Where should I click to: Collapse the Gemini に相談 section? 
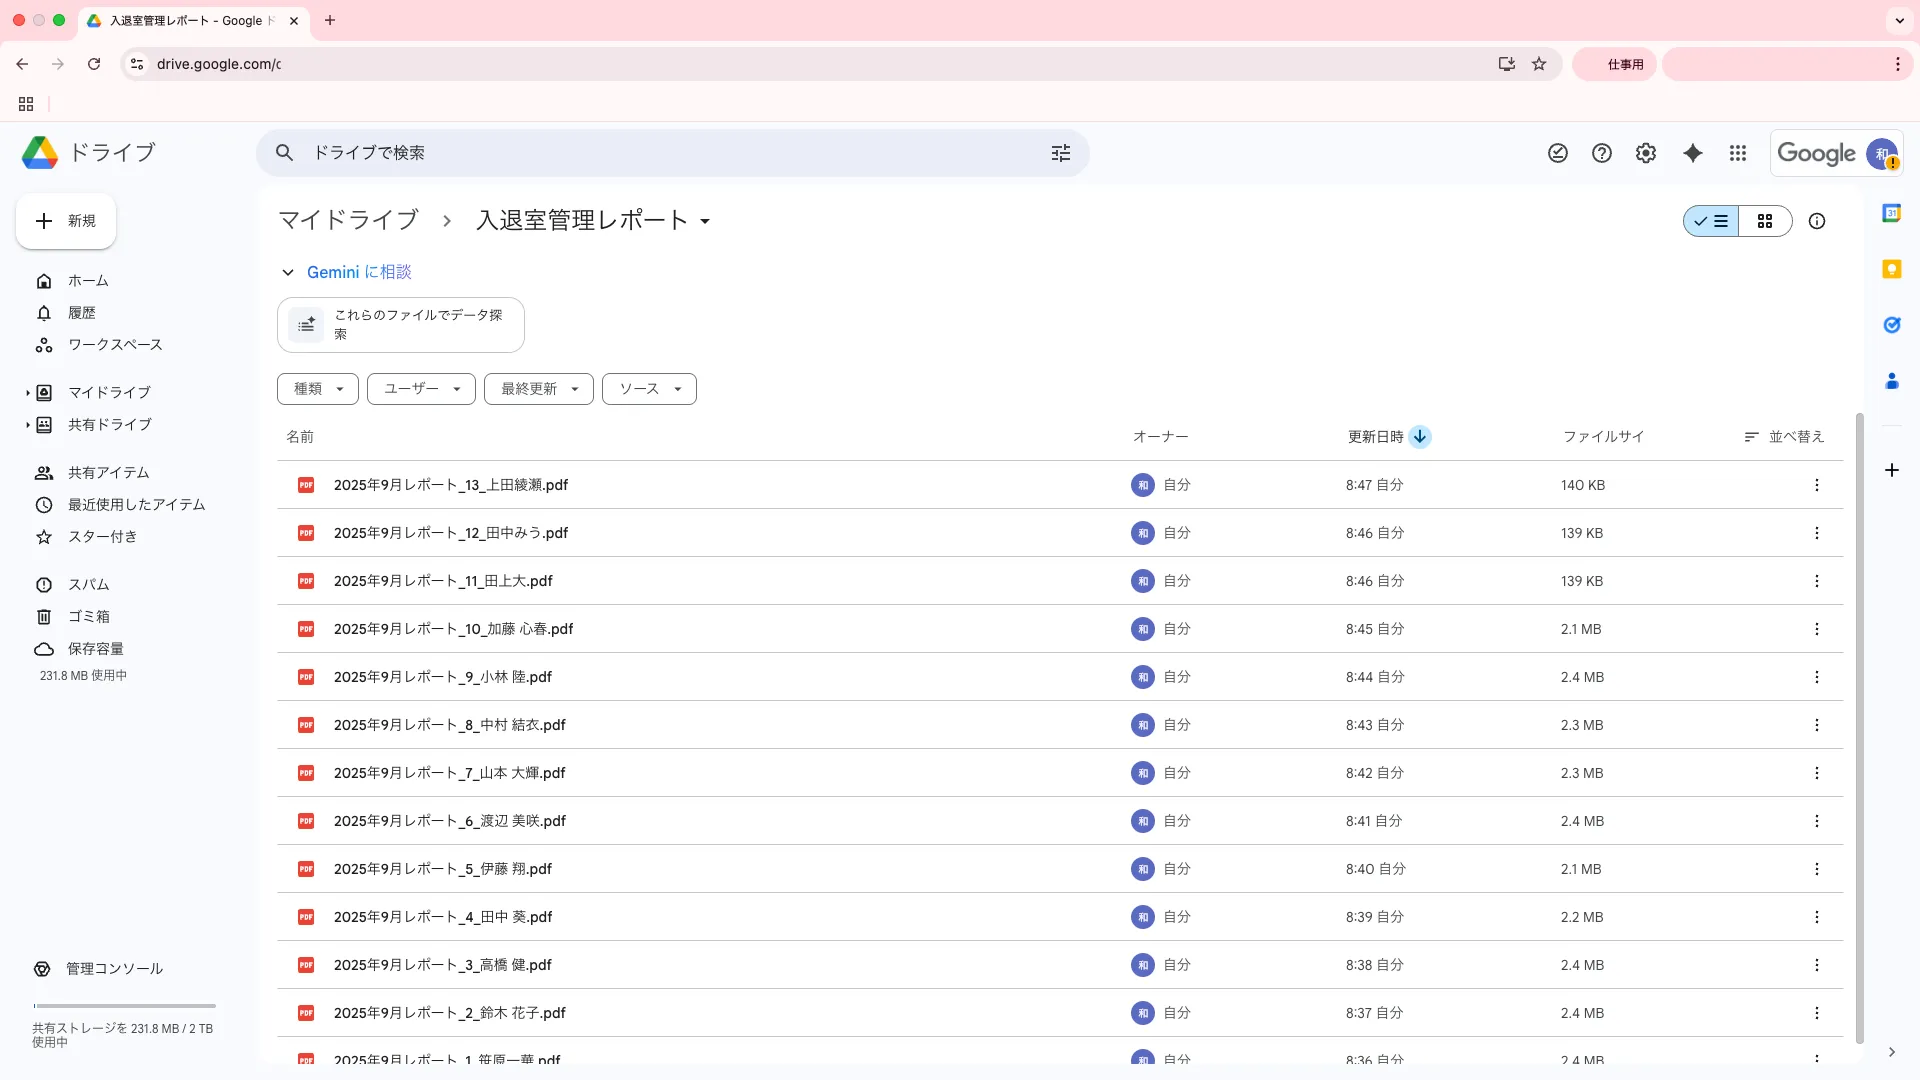point(288,272)
